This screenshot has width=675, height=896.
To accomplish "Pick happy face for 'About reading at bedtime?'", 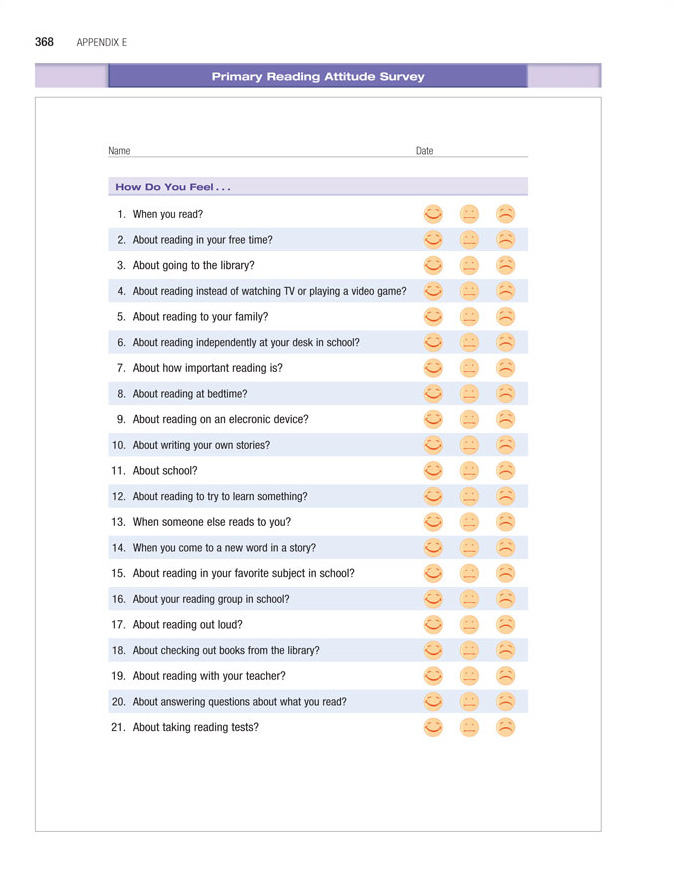I will click(432, 393).
